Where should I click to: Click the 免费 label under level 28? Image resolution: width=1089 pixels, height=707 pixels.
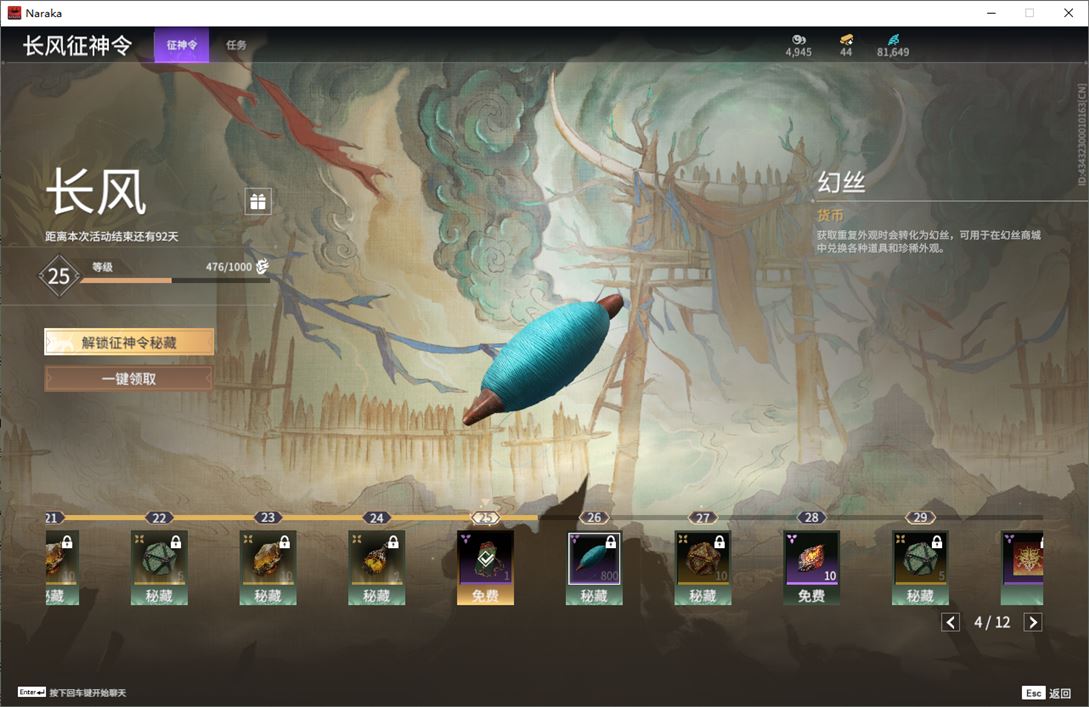pyautogui.click(x=811, y=595)
